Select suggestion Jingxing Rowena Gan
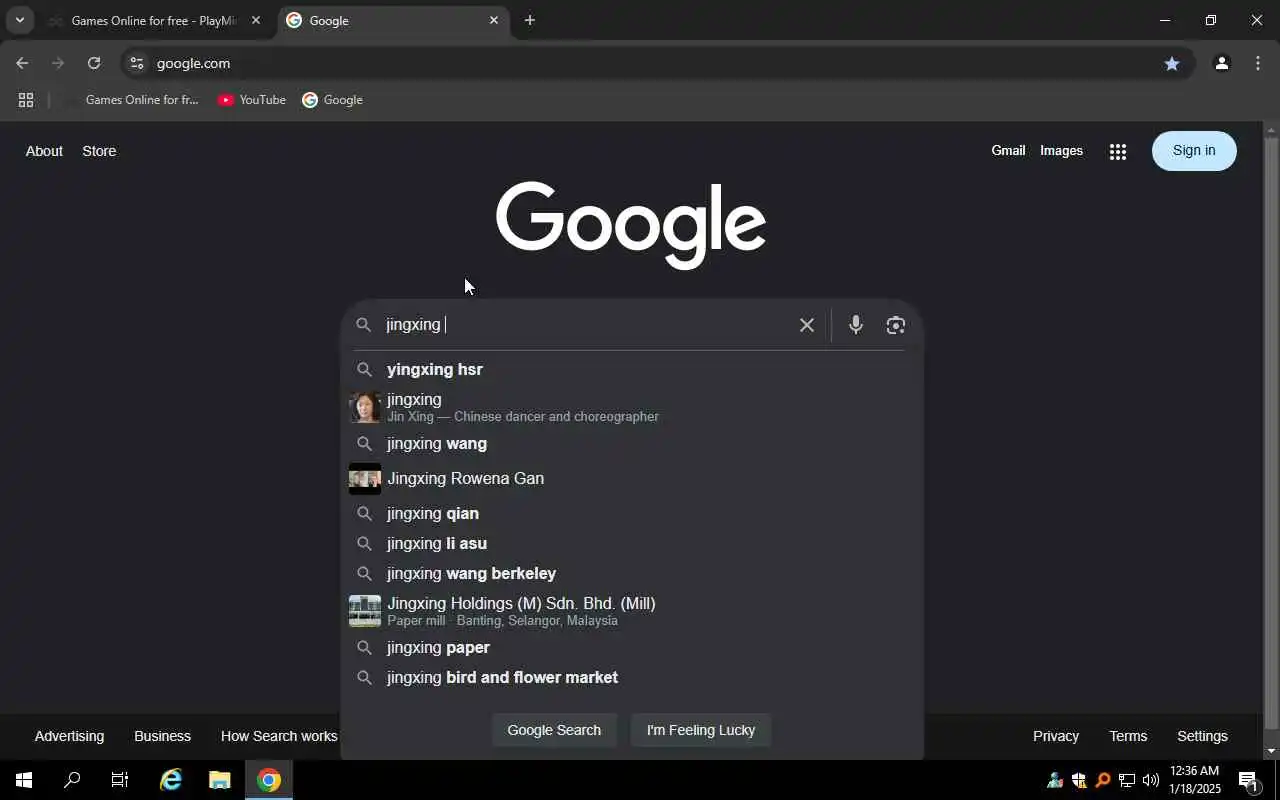Viewport: 1280px width, 800px height. point(631,479)
